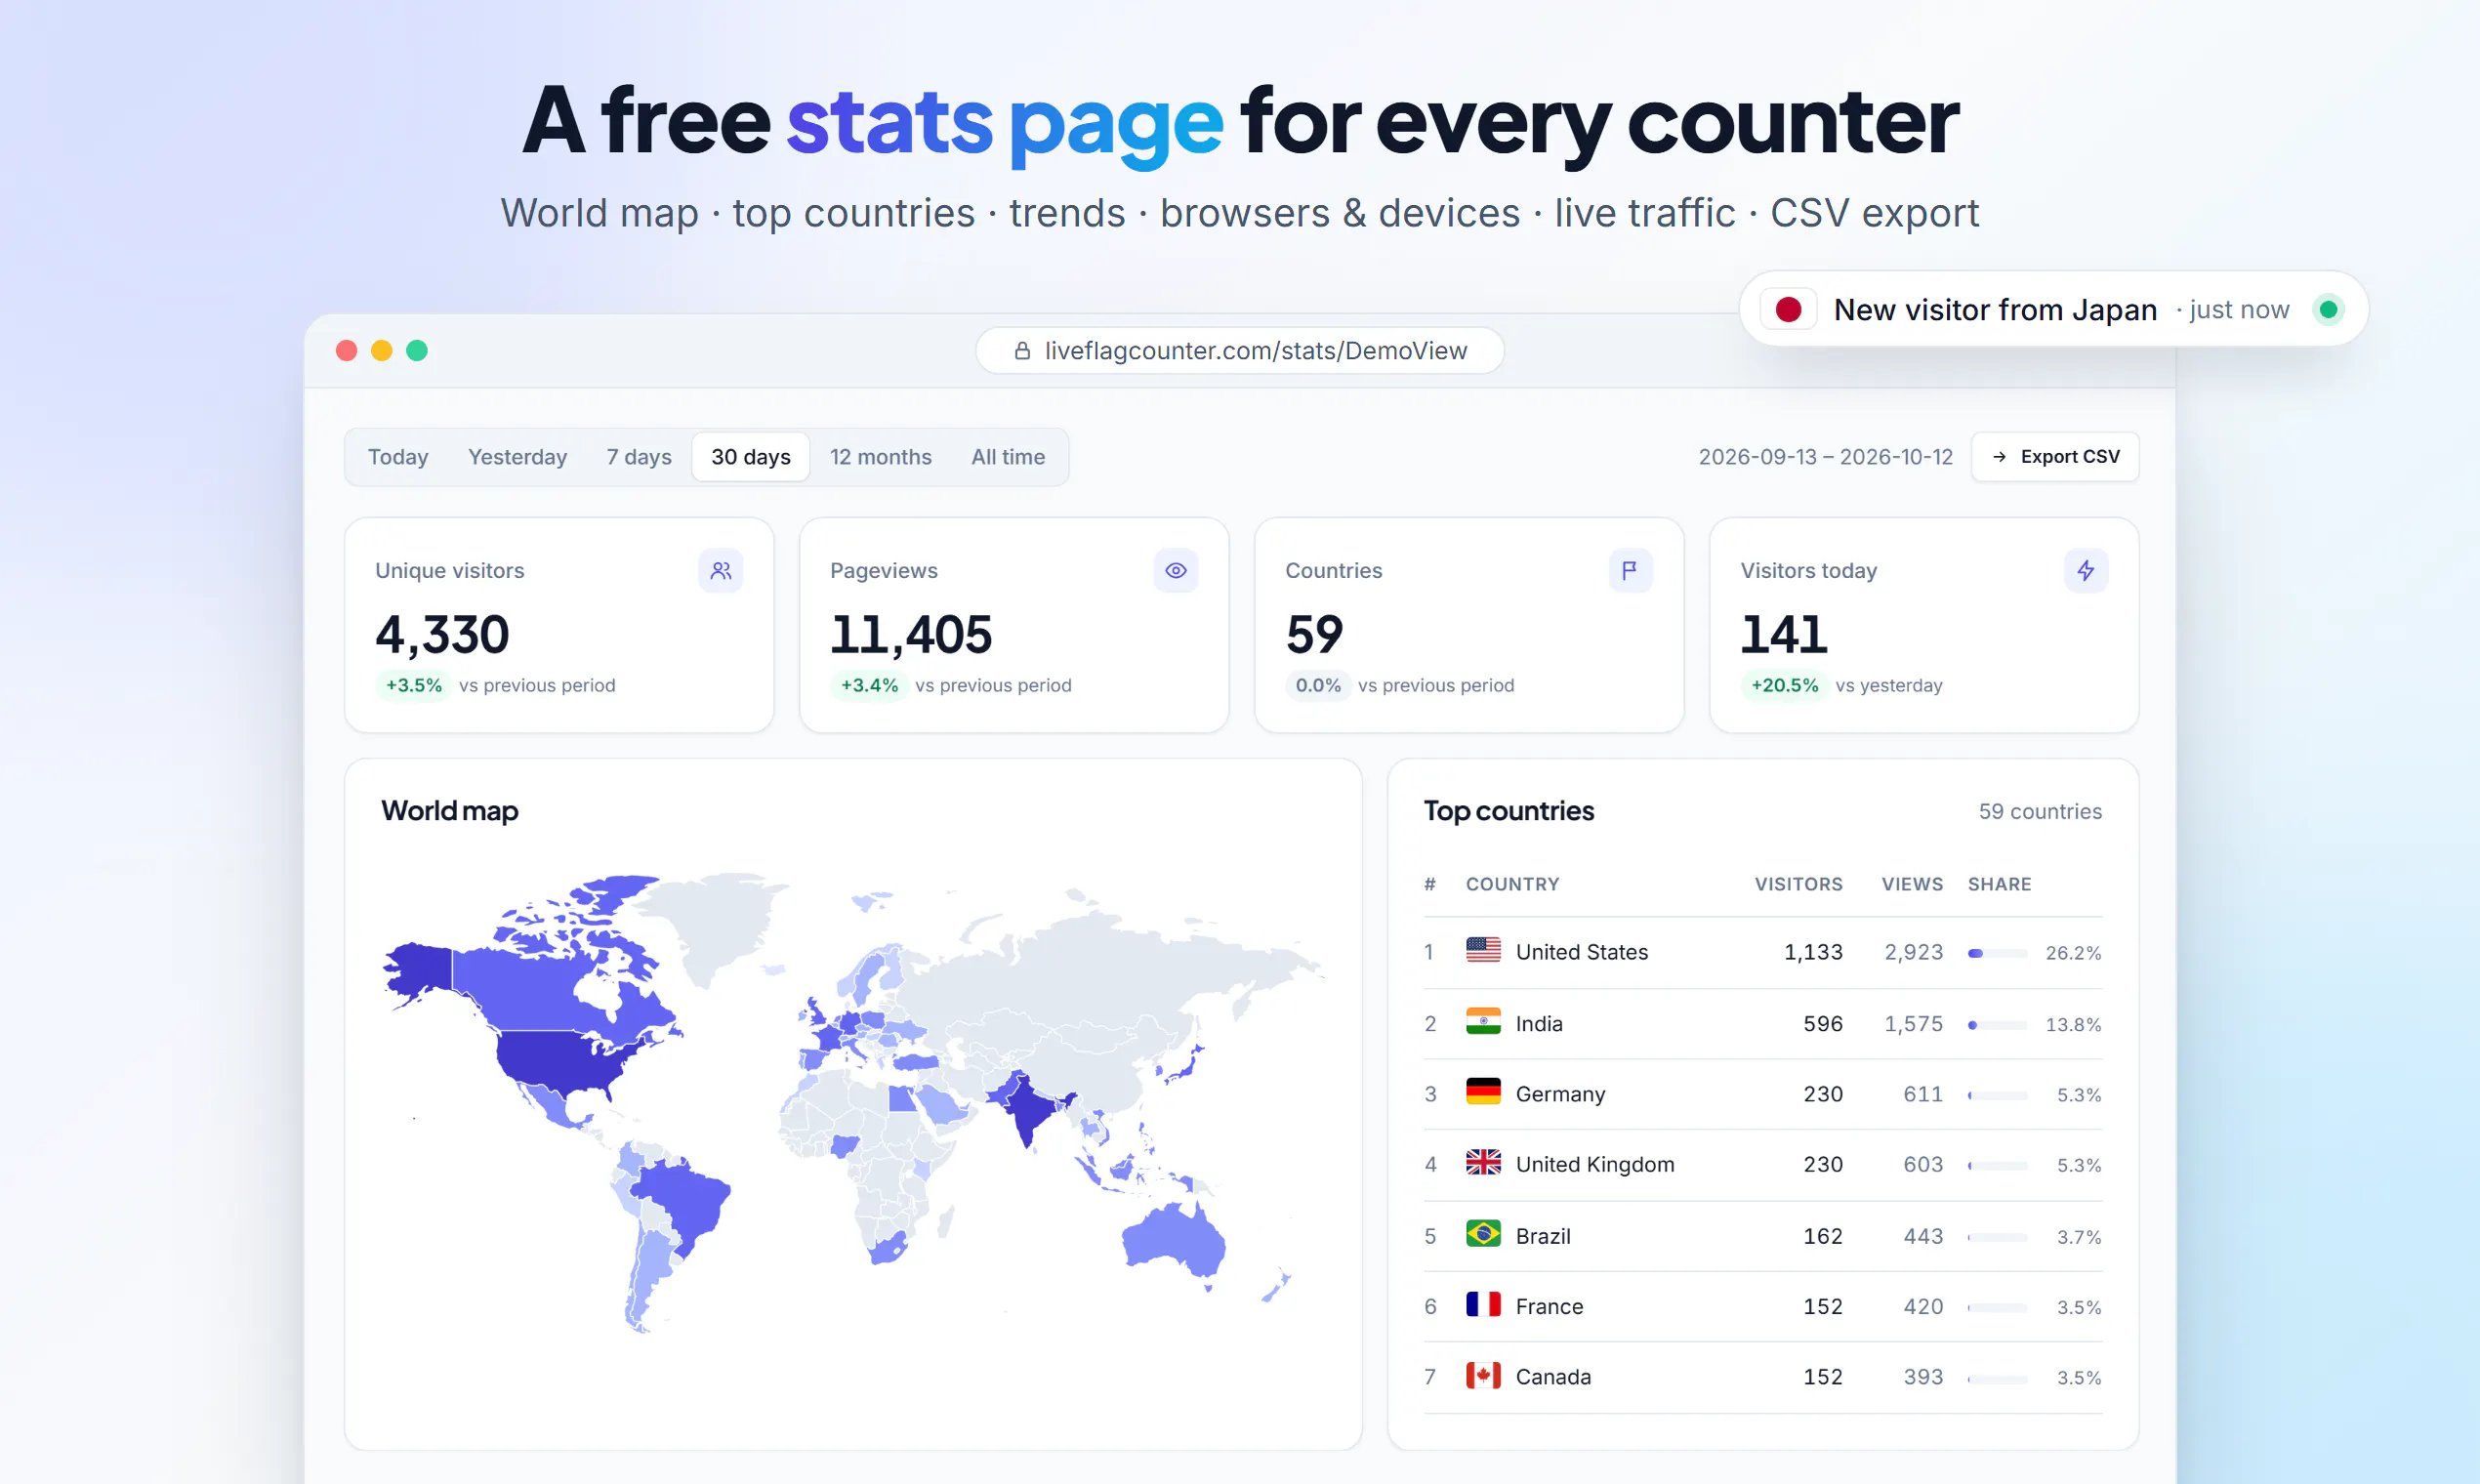Click the Germany flag icon

tap(1483, 1091)
